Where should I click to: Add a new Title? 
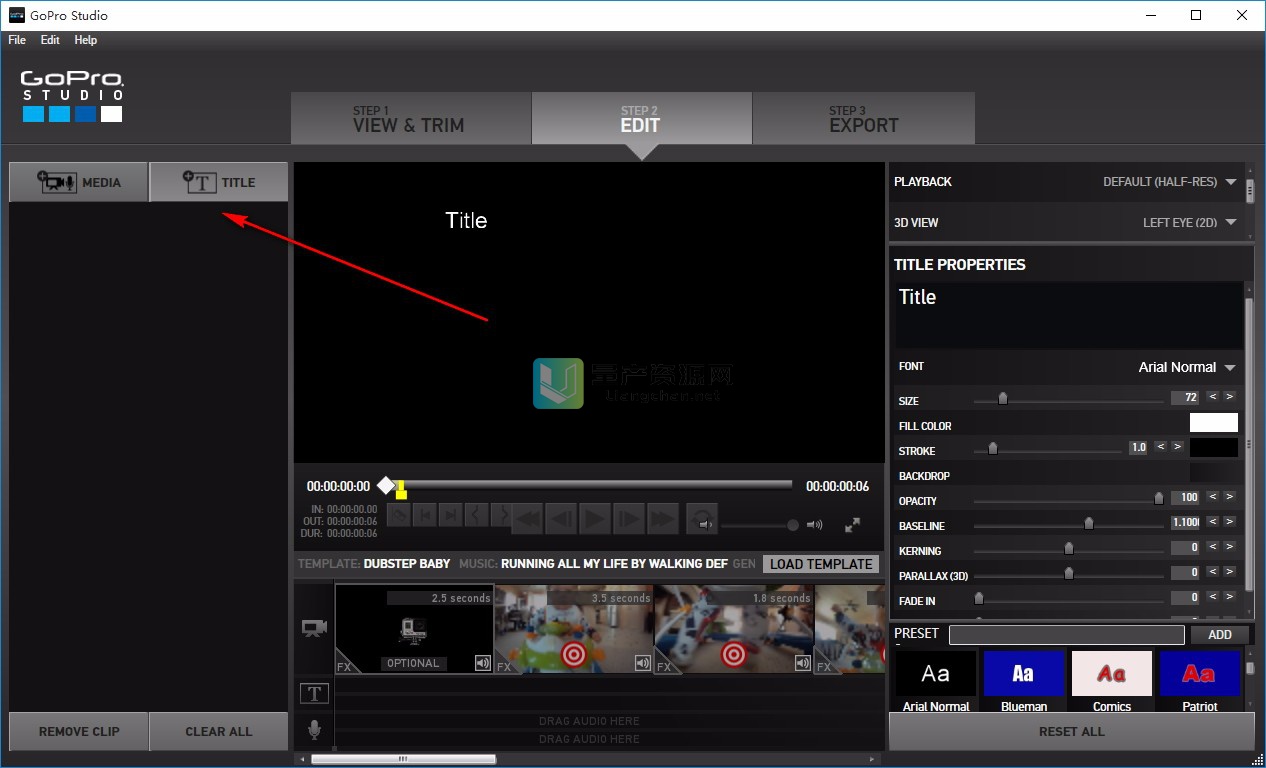click(x=219, y=182)
